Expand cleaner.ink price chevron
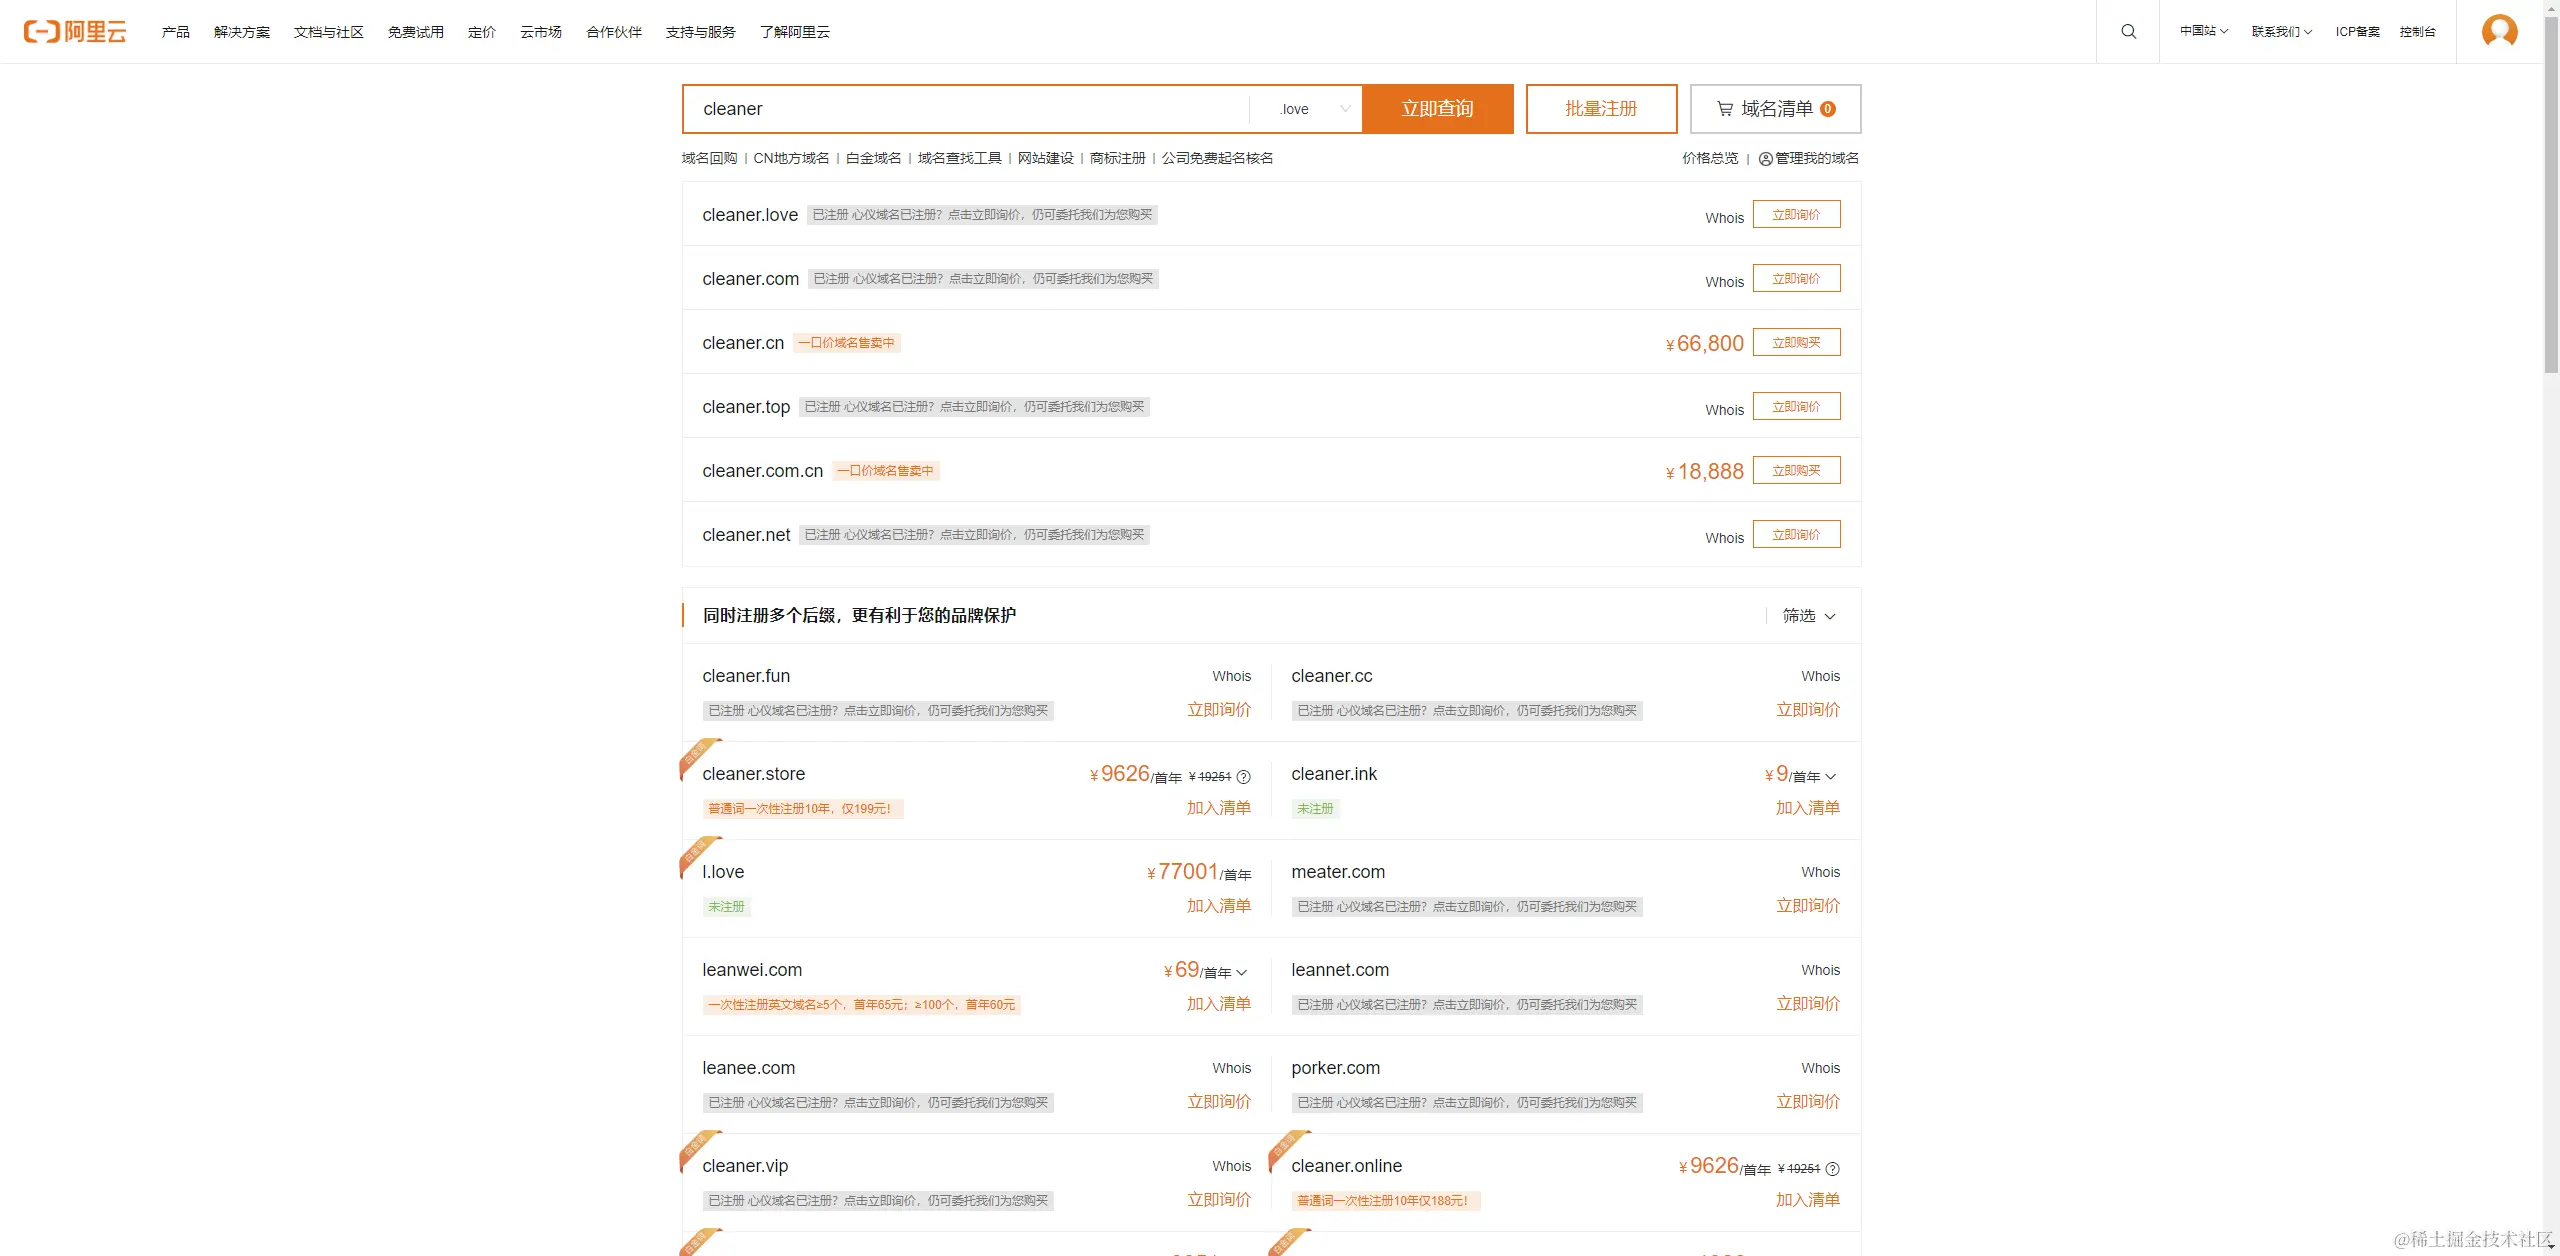This screenshot has height=1256, width=2560. pyautogui.click(x=1831, y=777)
